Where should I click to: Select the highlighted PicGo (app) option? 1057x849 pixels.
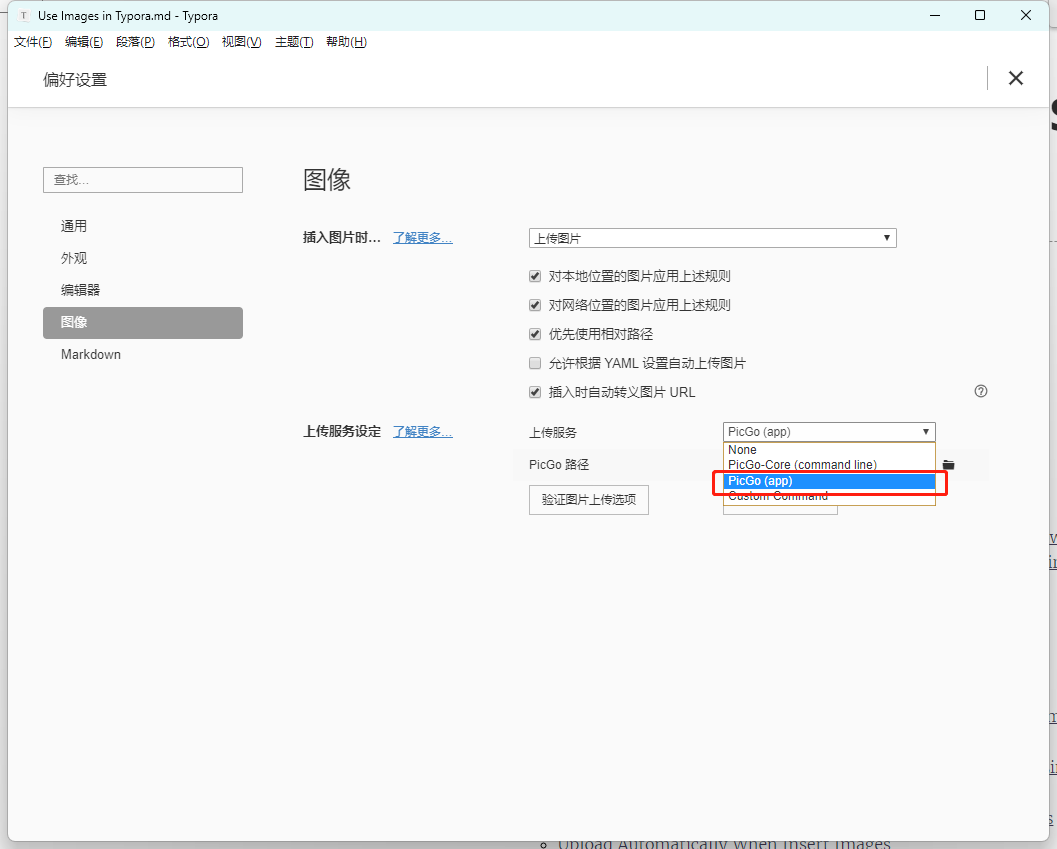[x=829, y=481]
